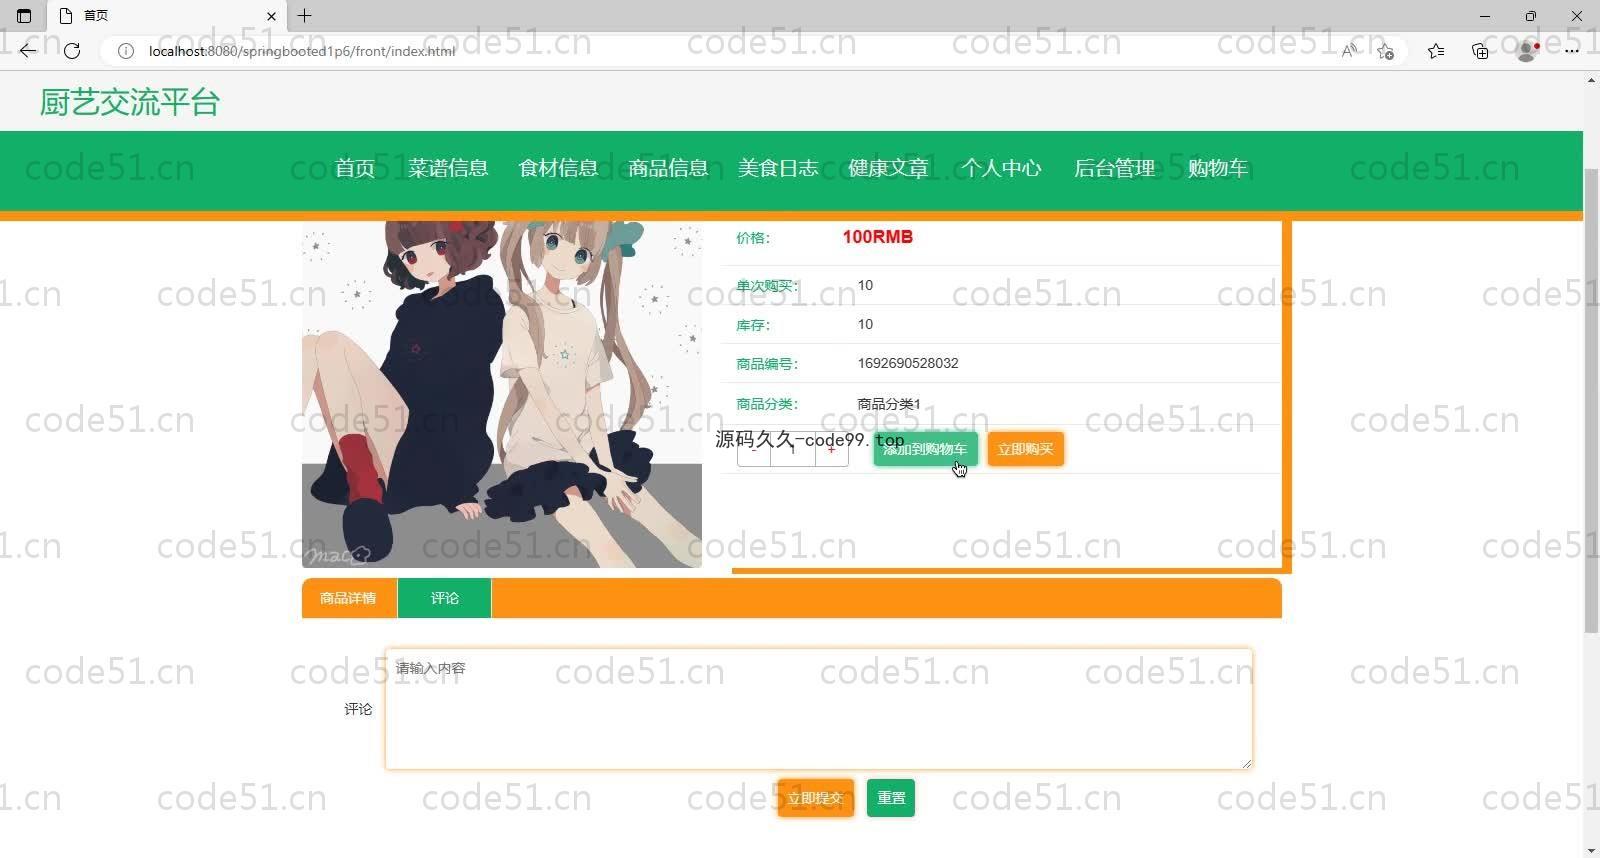
Task: Switch to 评论 tab
Action: tap(444, 598)
